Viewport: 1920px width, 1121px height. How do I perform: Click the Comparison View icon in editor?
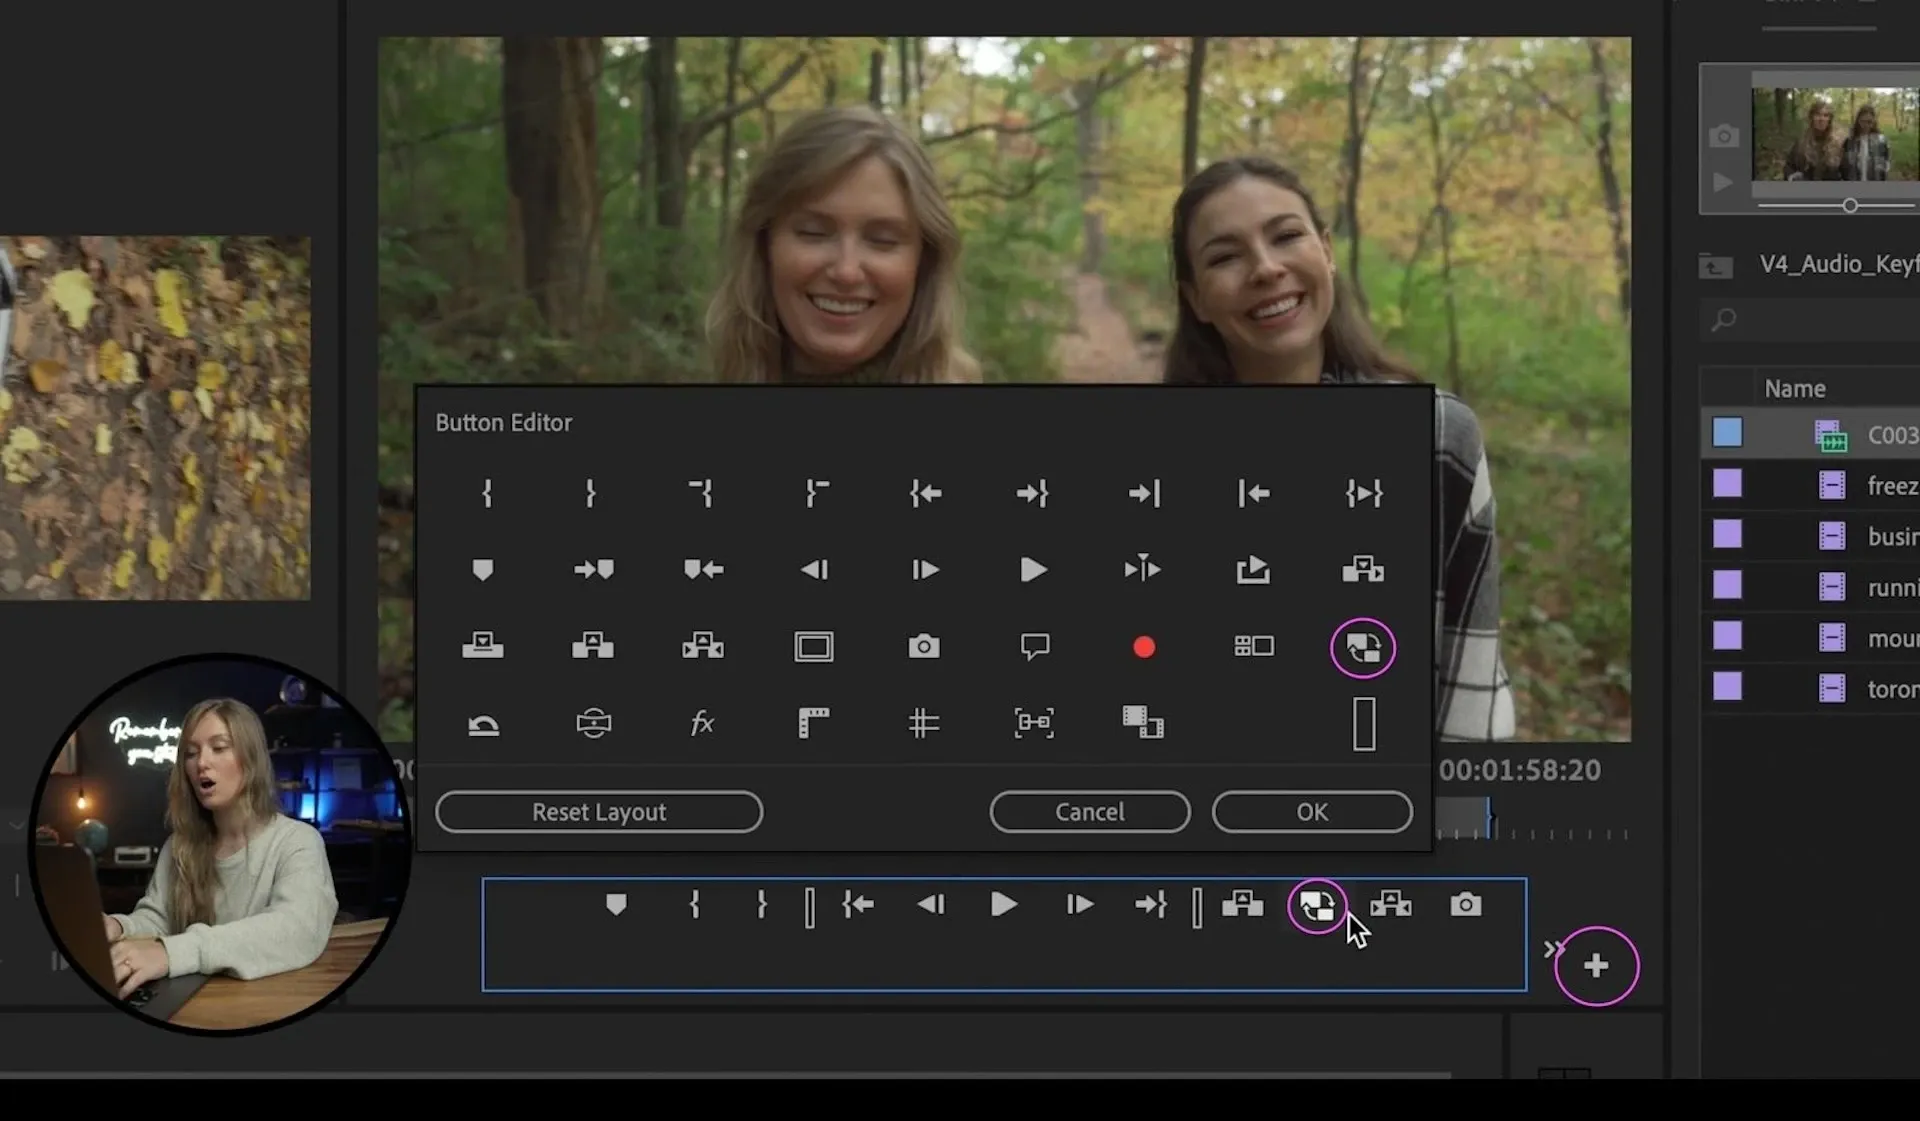click(1143, 722)
